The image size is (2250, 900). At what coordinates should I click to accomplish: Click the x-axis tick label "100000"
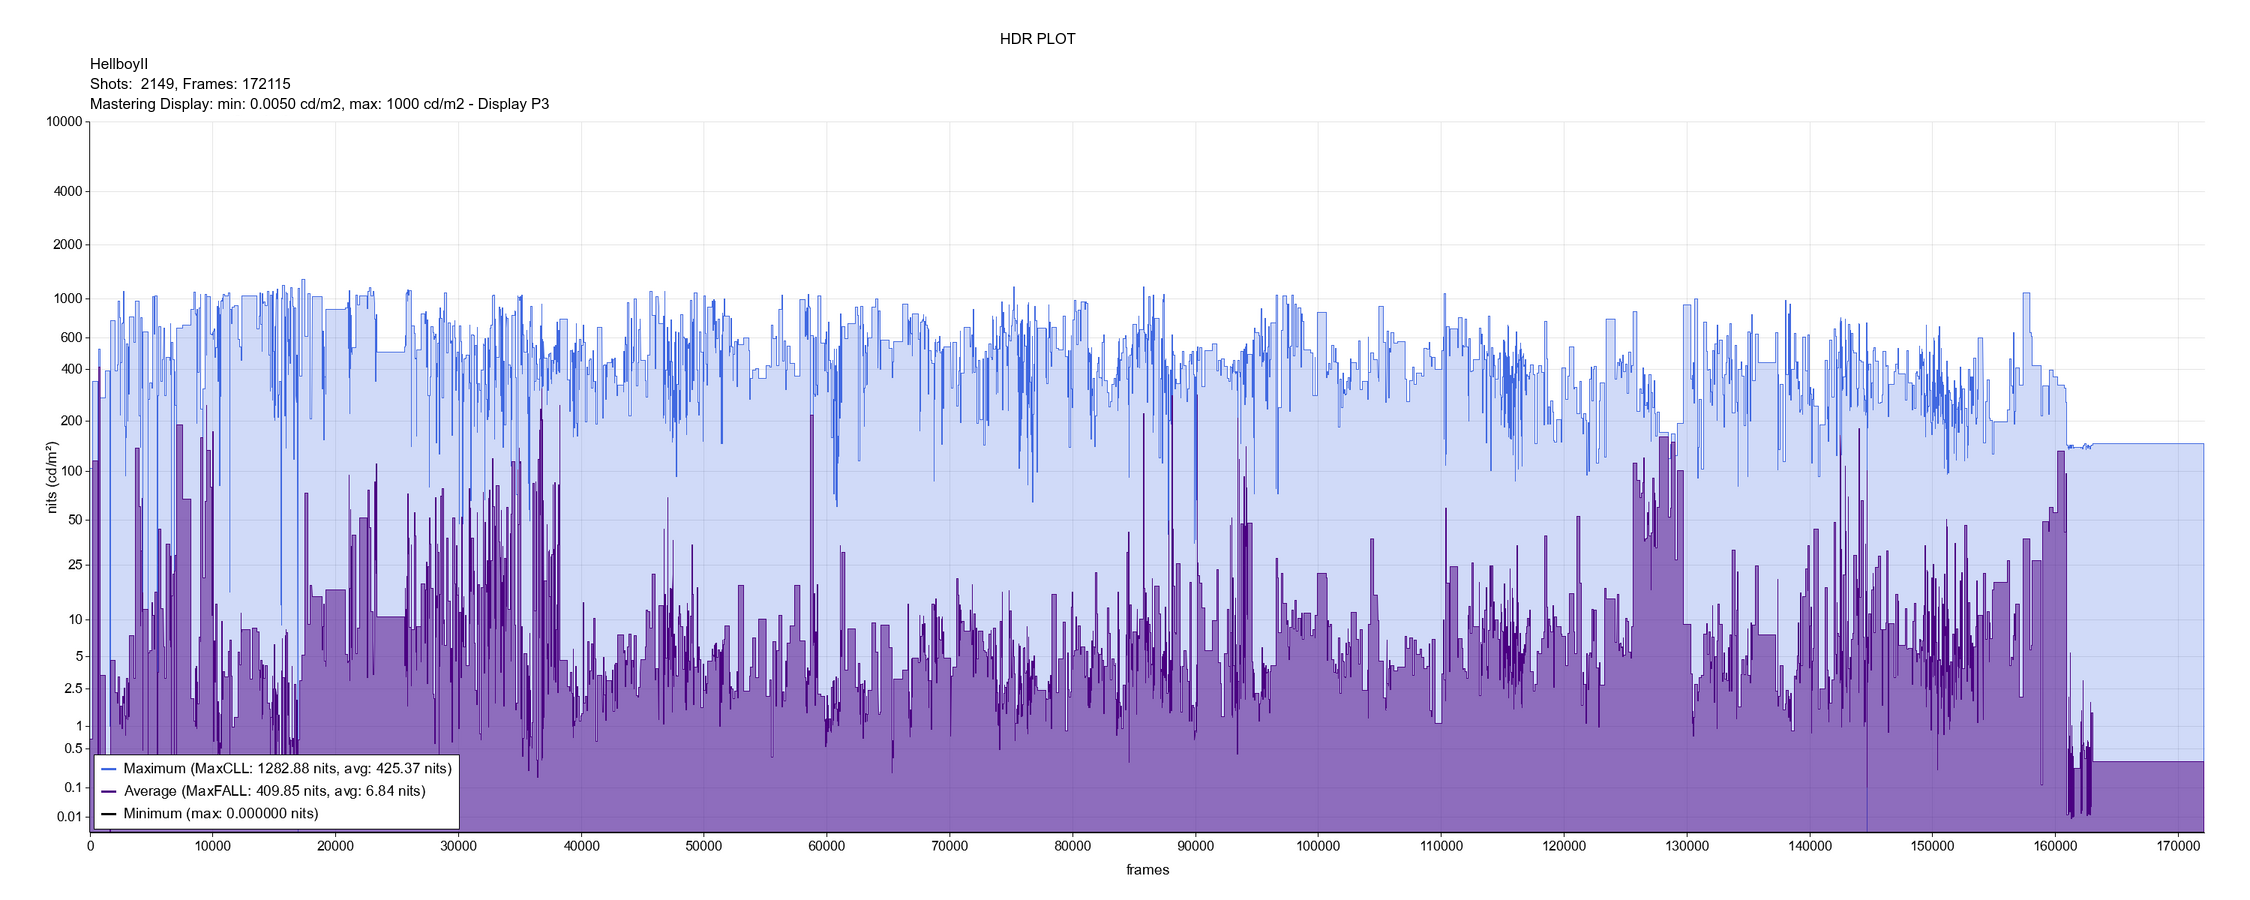(x=1318, y=847)
